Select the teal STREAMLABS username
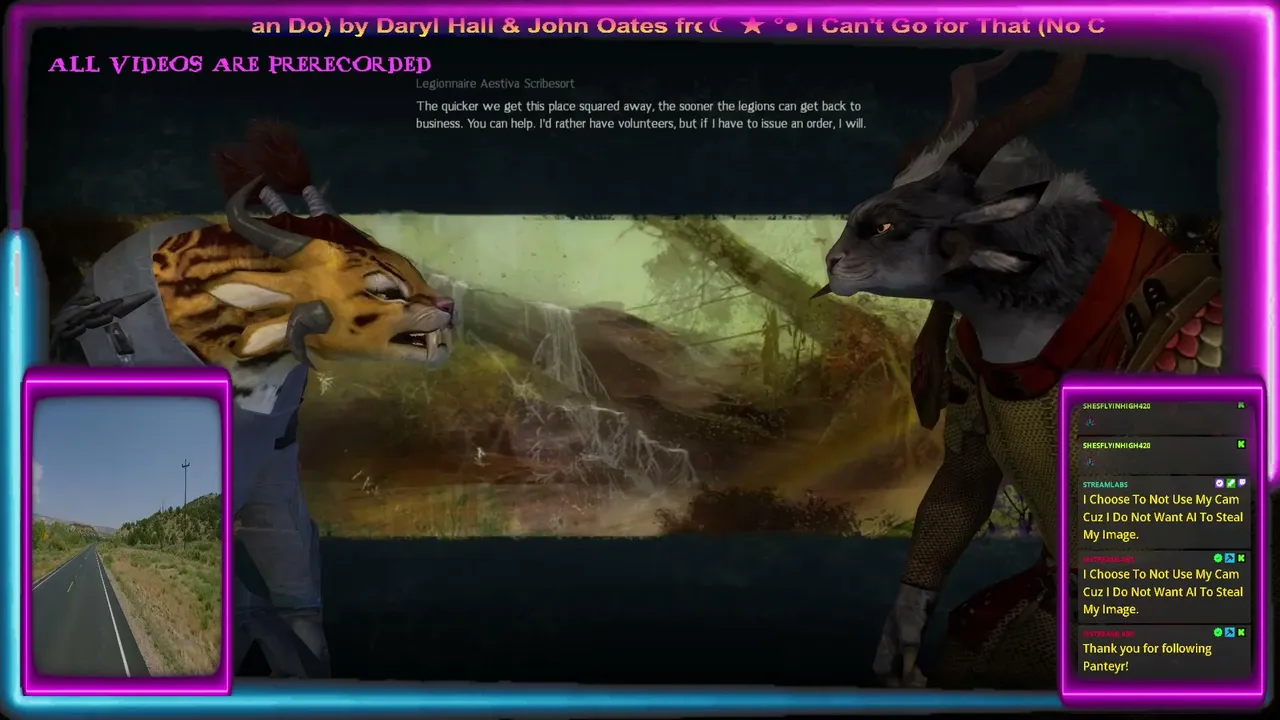This screenshot has height=720, width=1280. (x=1105, y=484)
